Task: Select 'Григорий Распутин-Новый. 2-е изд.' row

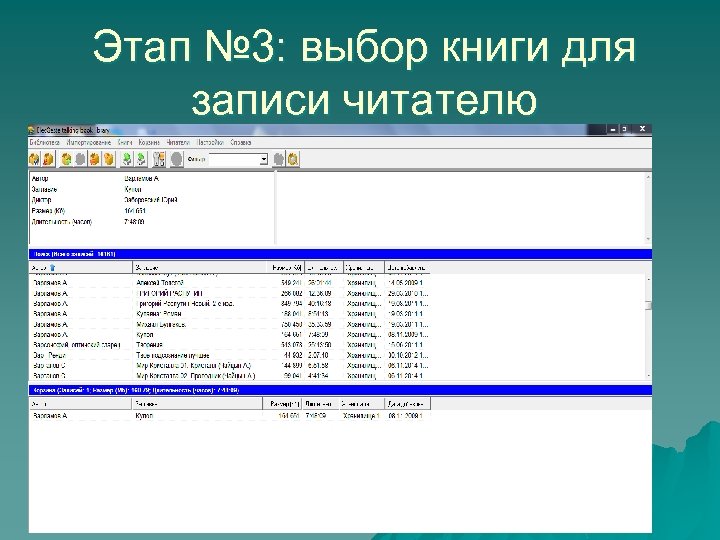Action: pyautogui.click(x=230, y=304)
